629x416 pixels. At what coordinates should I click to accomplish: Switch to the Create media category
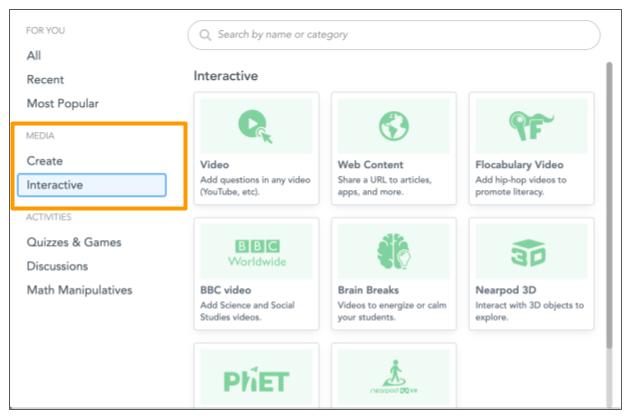click(45, 161)
